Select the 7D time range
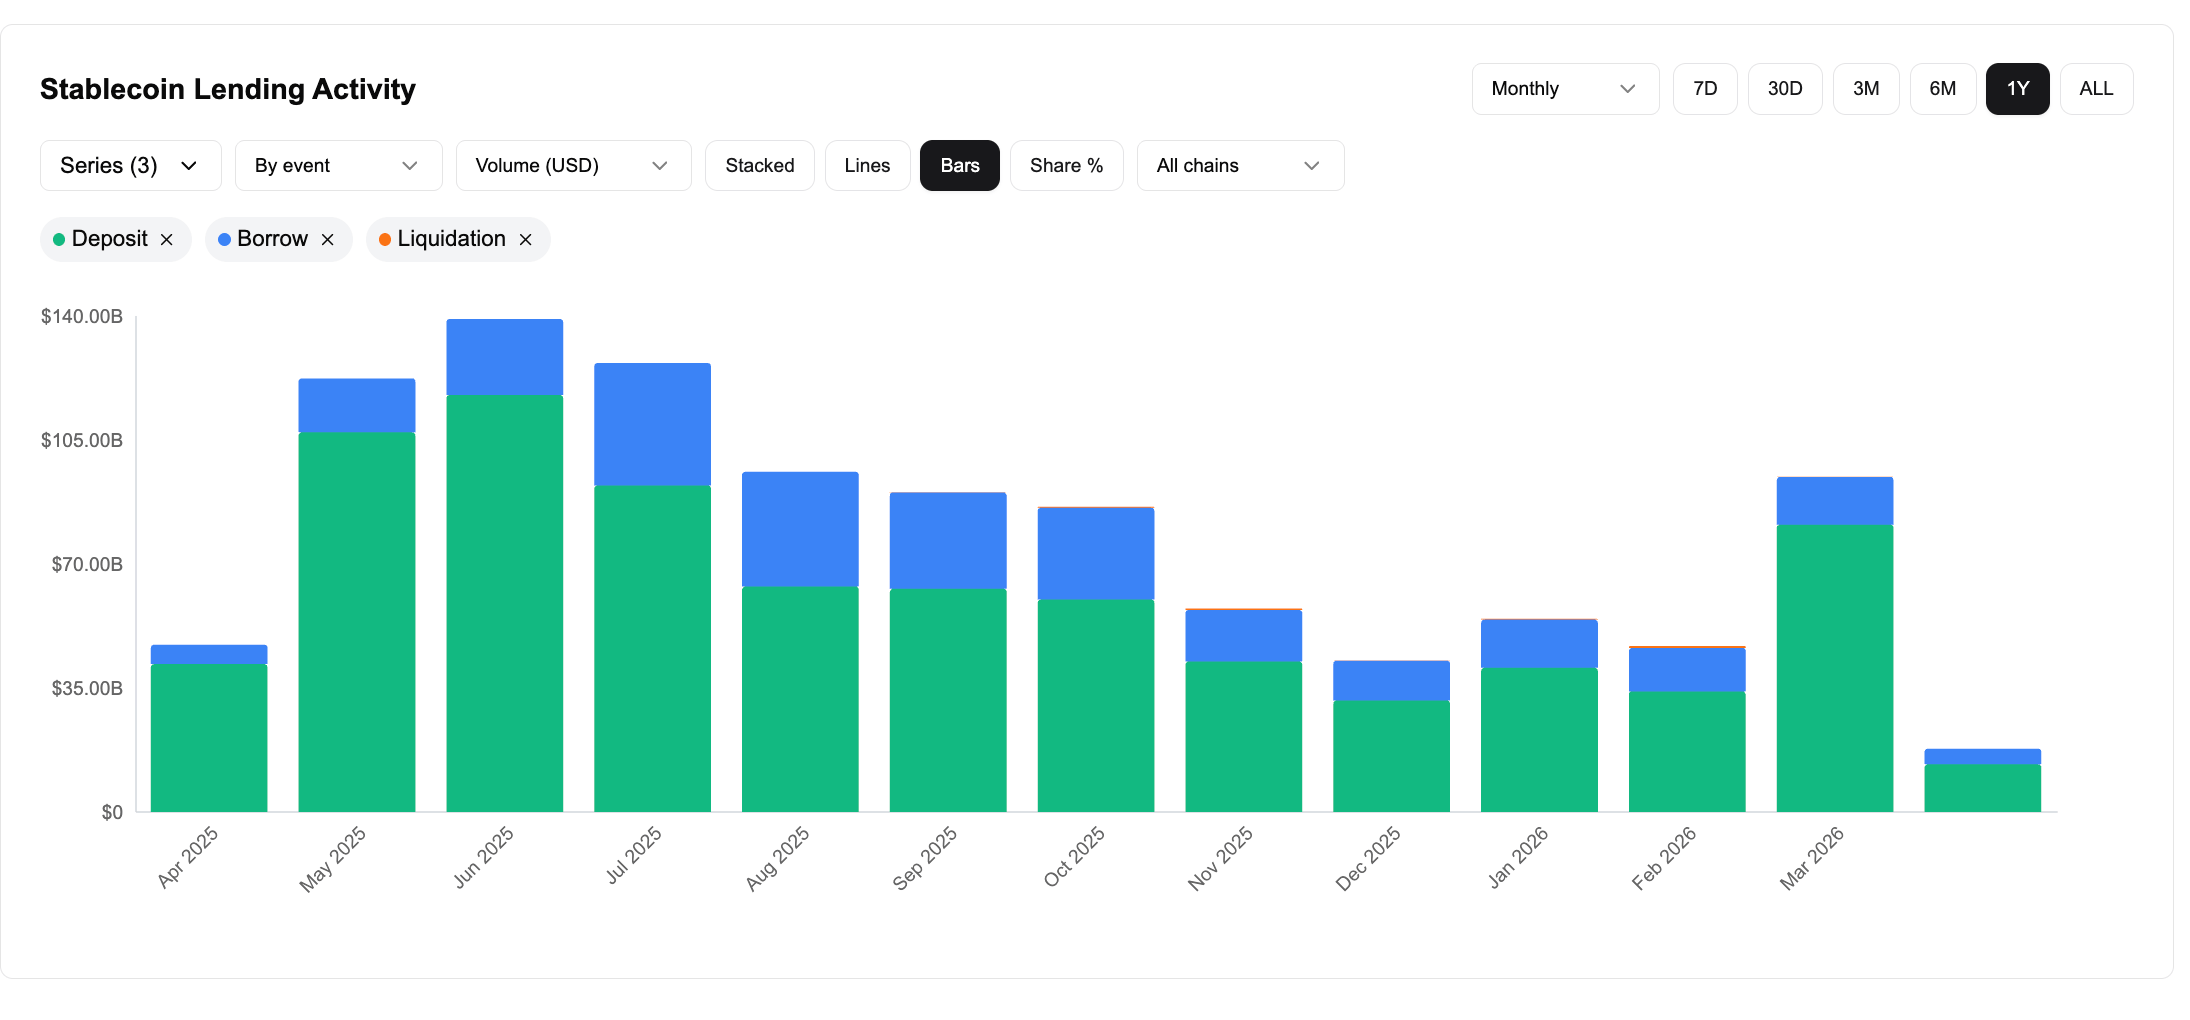This screenshot has width=2190, height=1020. click(x=1705, y=89)
